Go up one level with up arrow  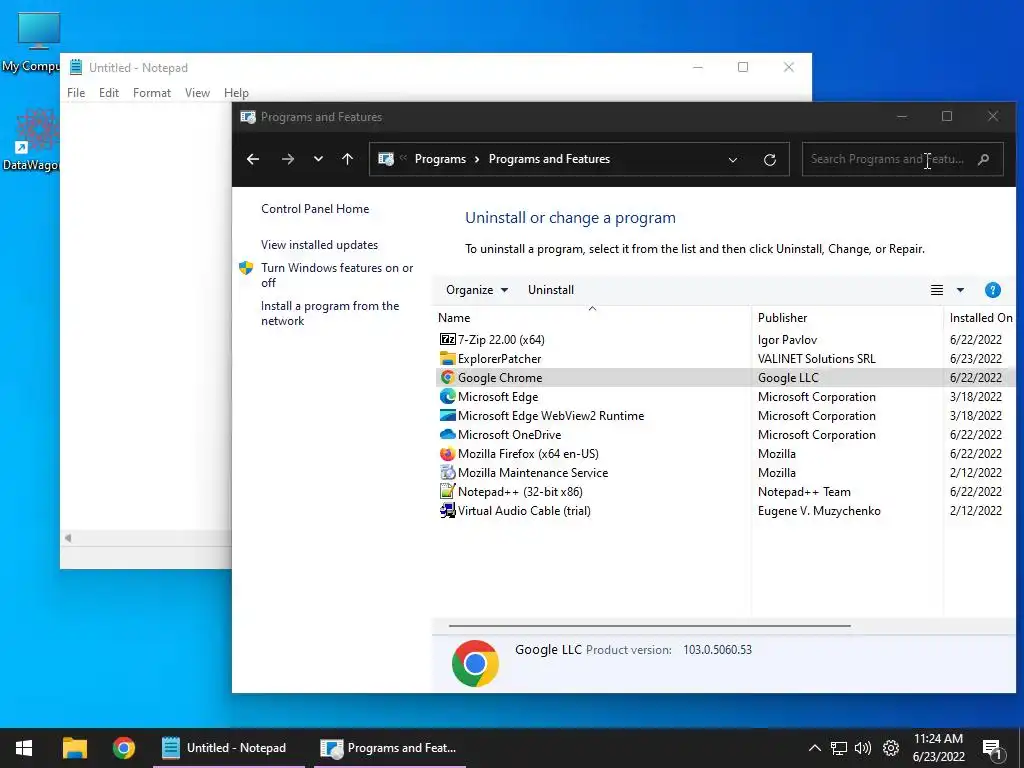(x=347, y=159)
